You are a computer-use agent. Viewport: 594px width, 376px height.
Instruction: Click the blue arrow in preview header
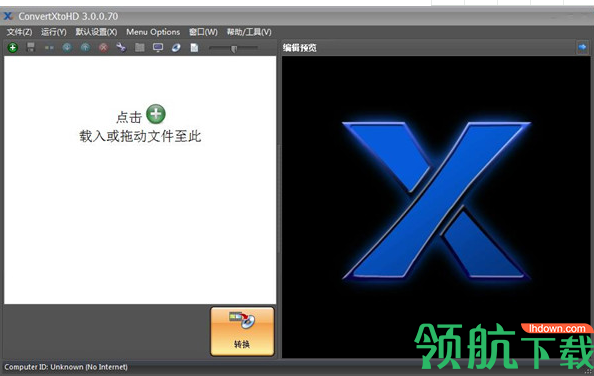pyautogui.click(x=582, y=47)
